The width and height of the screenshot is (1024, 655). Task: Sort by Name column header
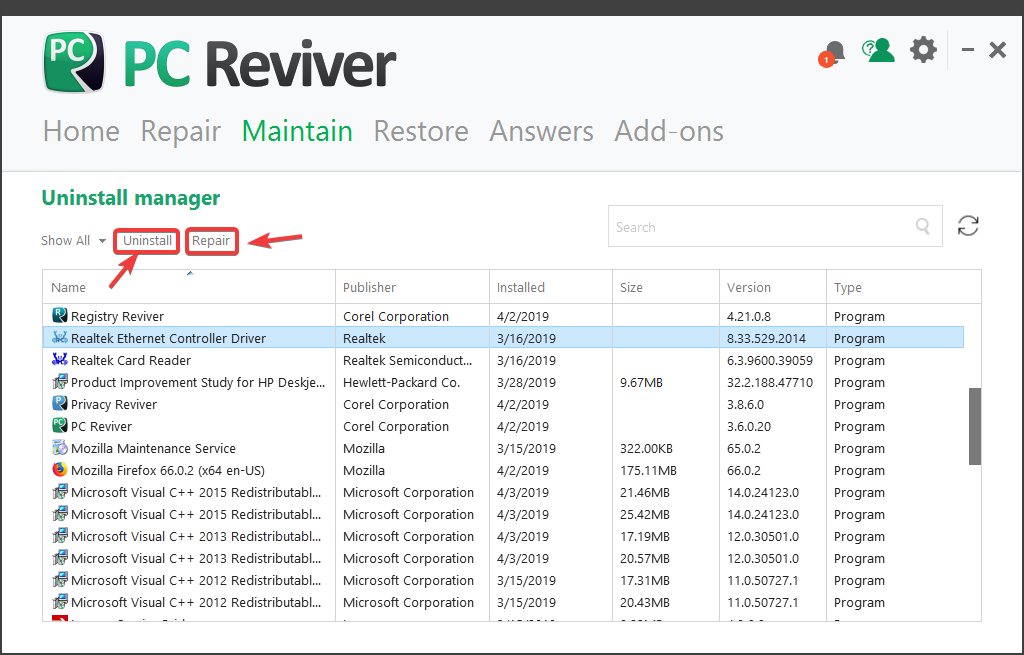pos(189,287)
